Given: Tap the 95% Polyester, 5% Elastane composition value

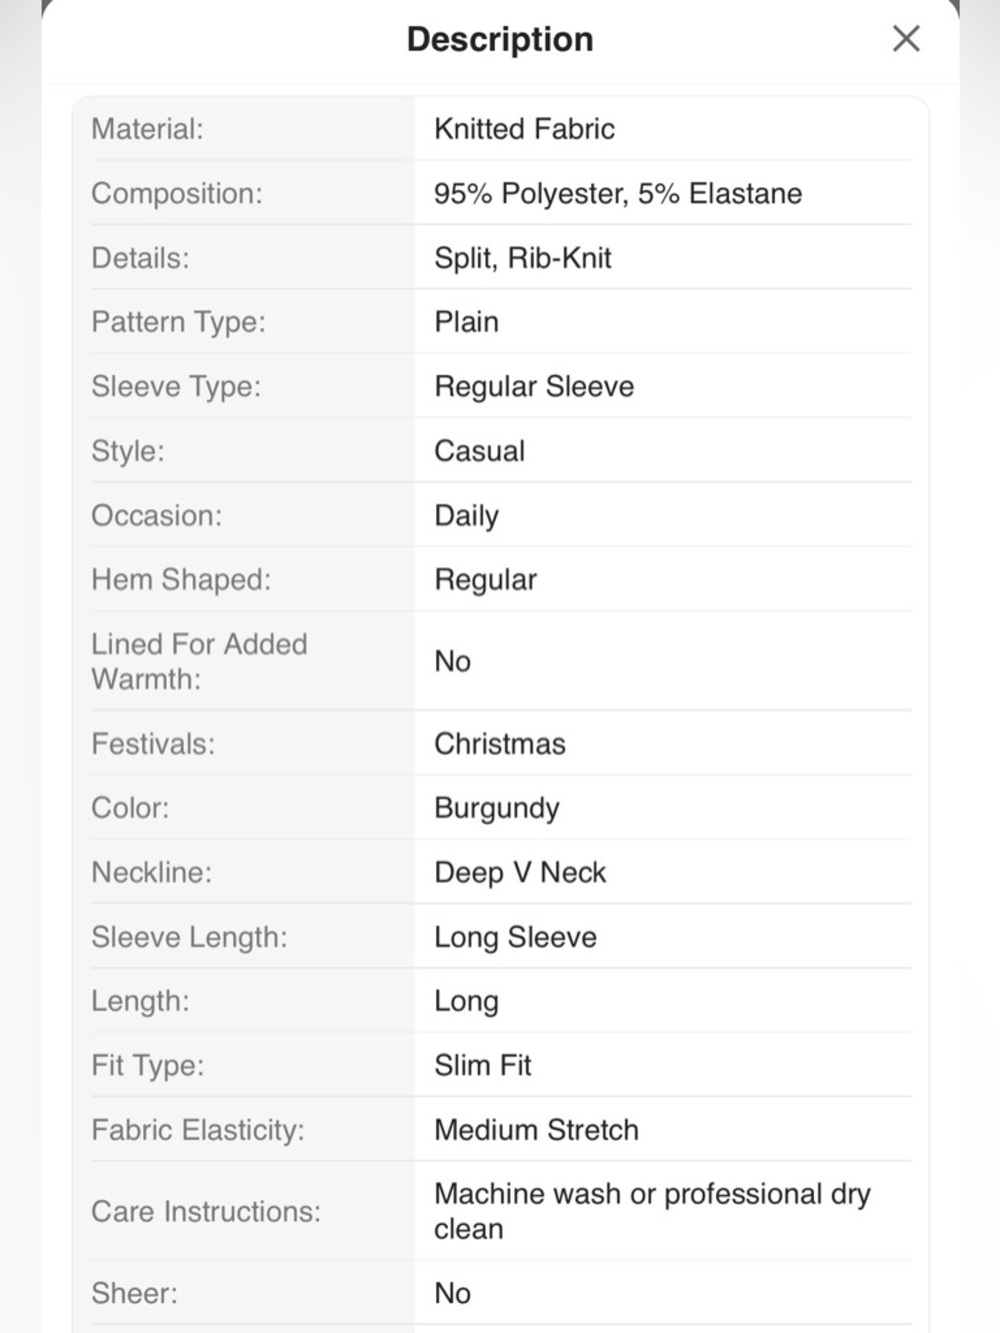Looking at the screenshot, I should tap(618, 193).
